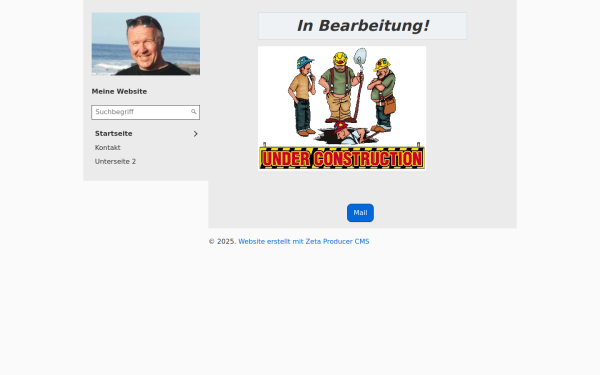600x375 pixels.
Task: Click the portrait photo in the sidebar
Action: click(146, 44)
